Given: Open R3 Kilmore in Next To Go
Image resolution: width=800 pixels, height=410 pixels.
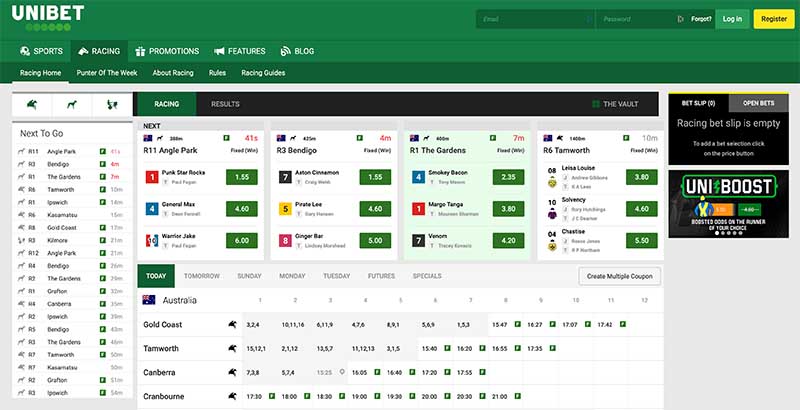Looking at the screenshot, I should pyautogui.click(x=71, y=240).
